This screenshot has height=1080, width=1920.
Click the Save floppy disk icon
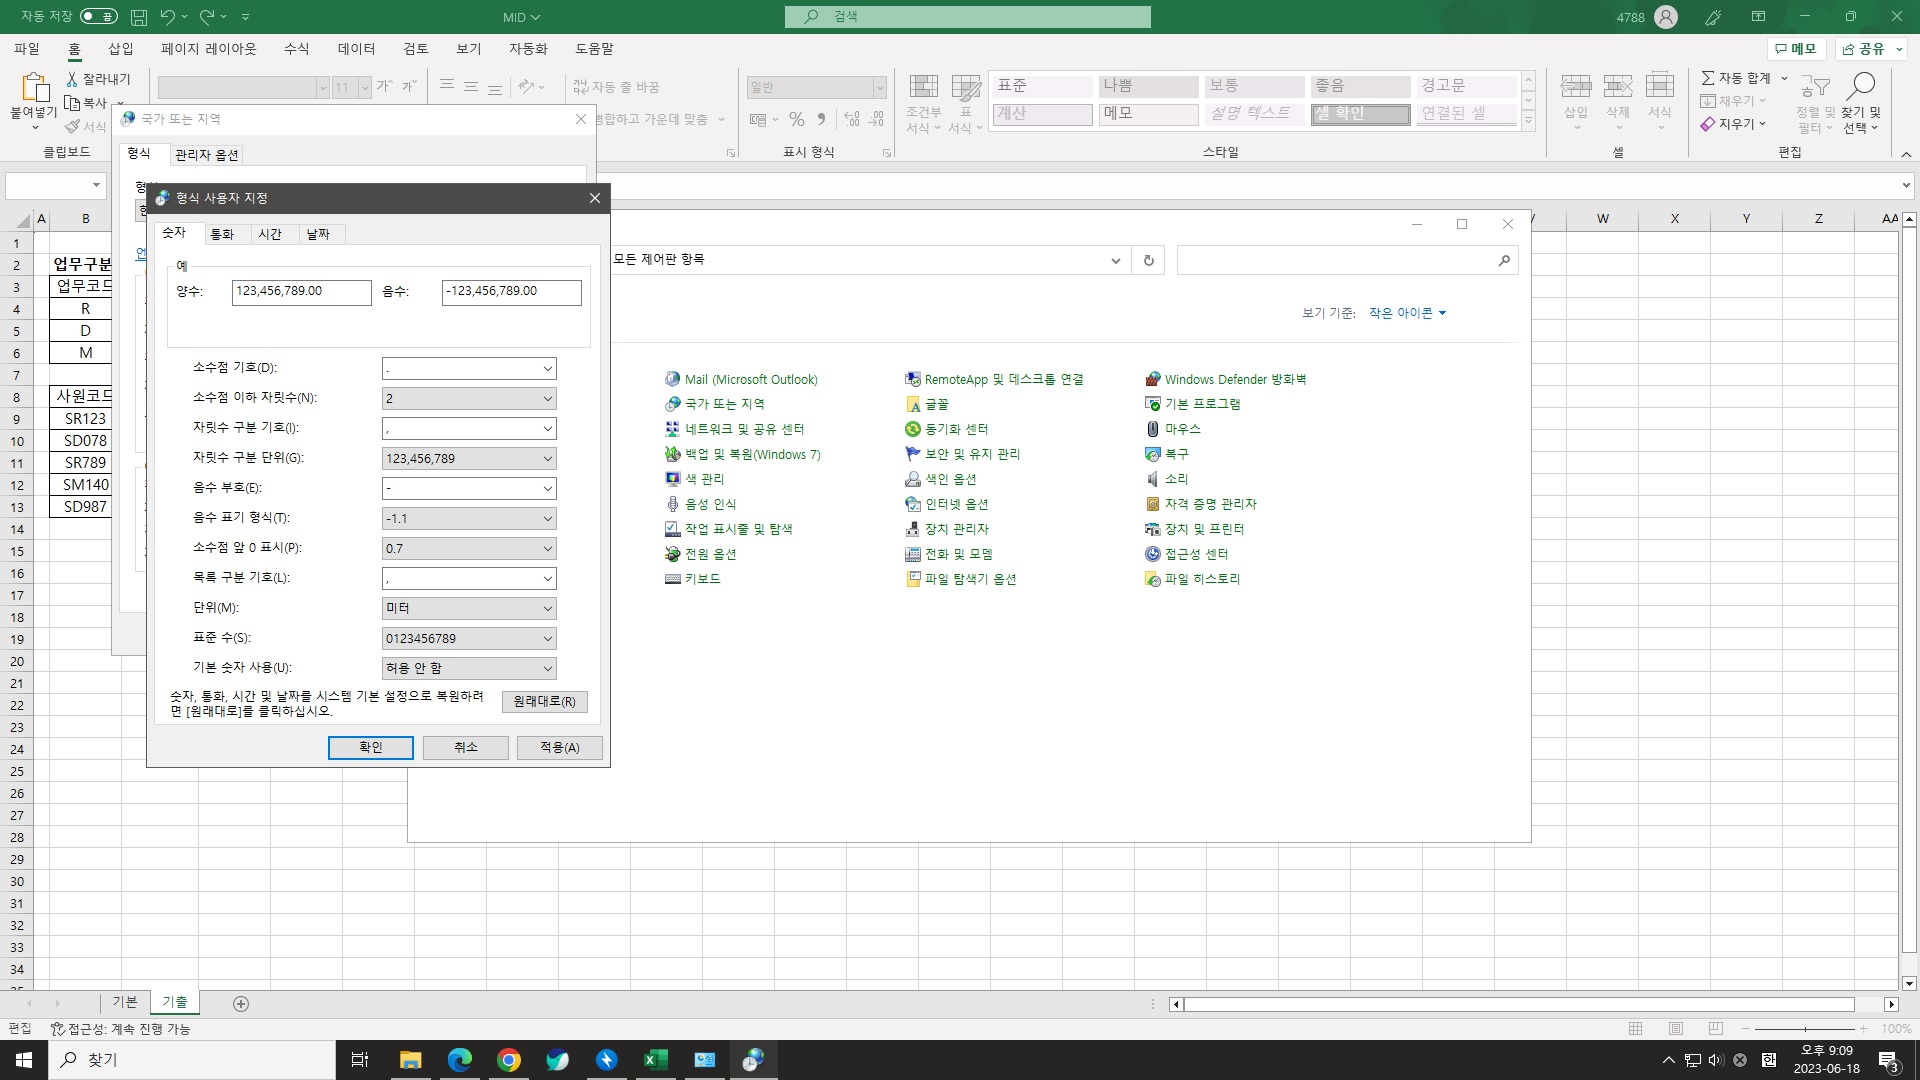tap(139, 17)
